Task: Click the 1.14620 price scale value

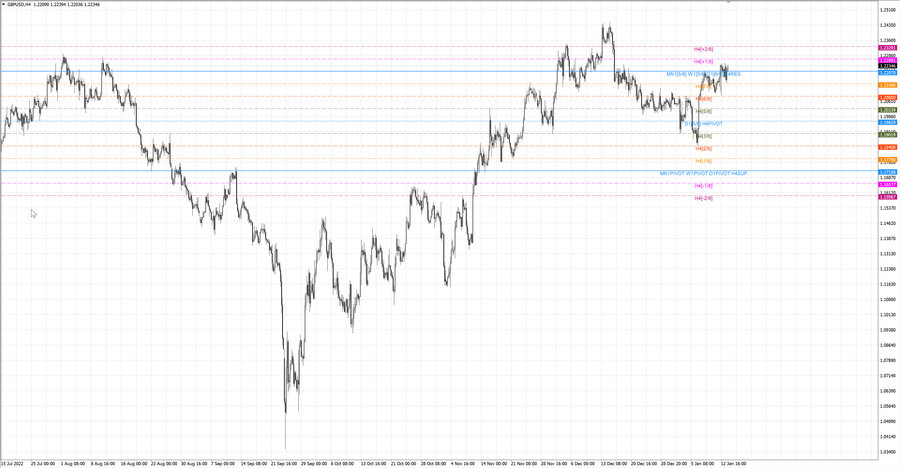Action: (x=888, y=223)
